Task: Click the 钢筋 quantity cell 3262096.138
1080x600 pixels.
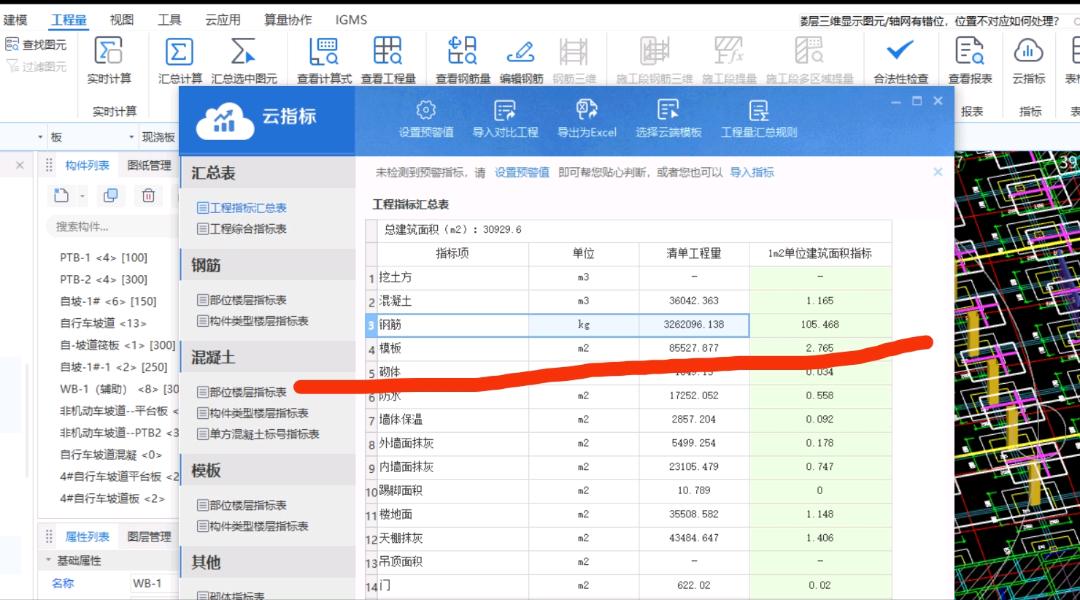Action: [694, 324]
